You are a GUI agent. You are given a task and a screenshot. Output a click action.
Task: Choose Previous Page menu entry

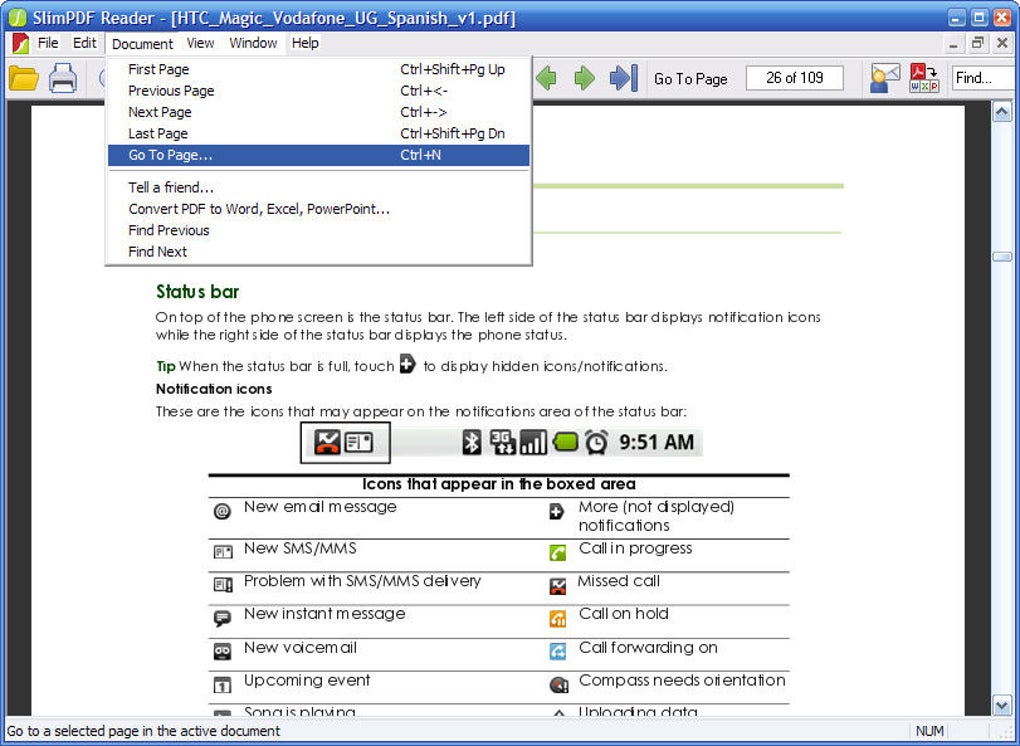coord(319,90)
